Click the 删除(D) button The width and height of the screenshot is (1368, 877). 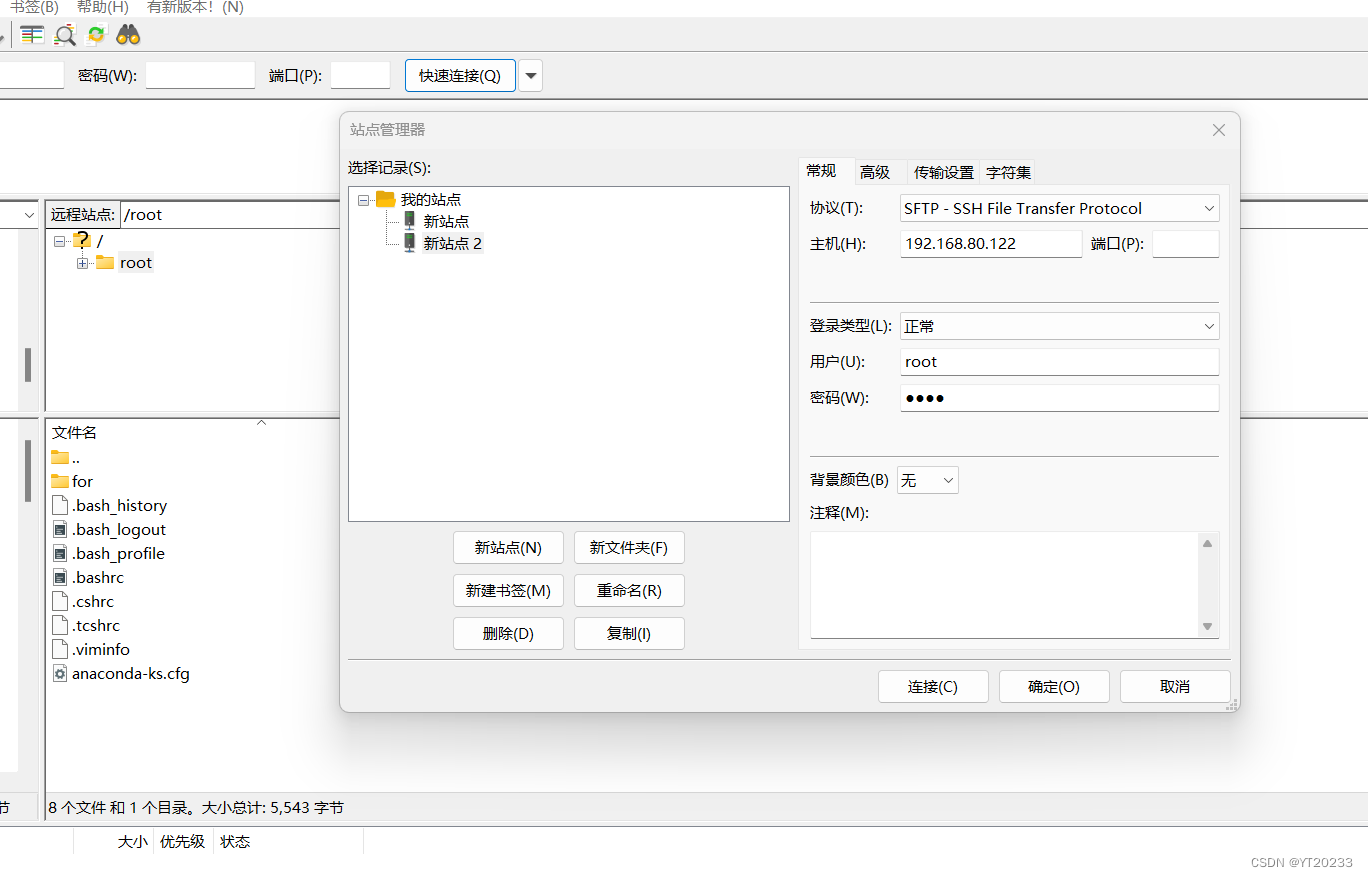coord(508,634)
